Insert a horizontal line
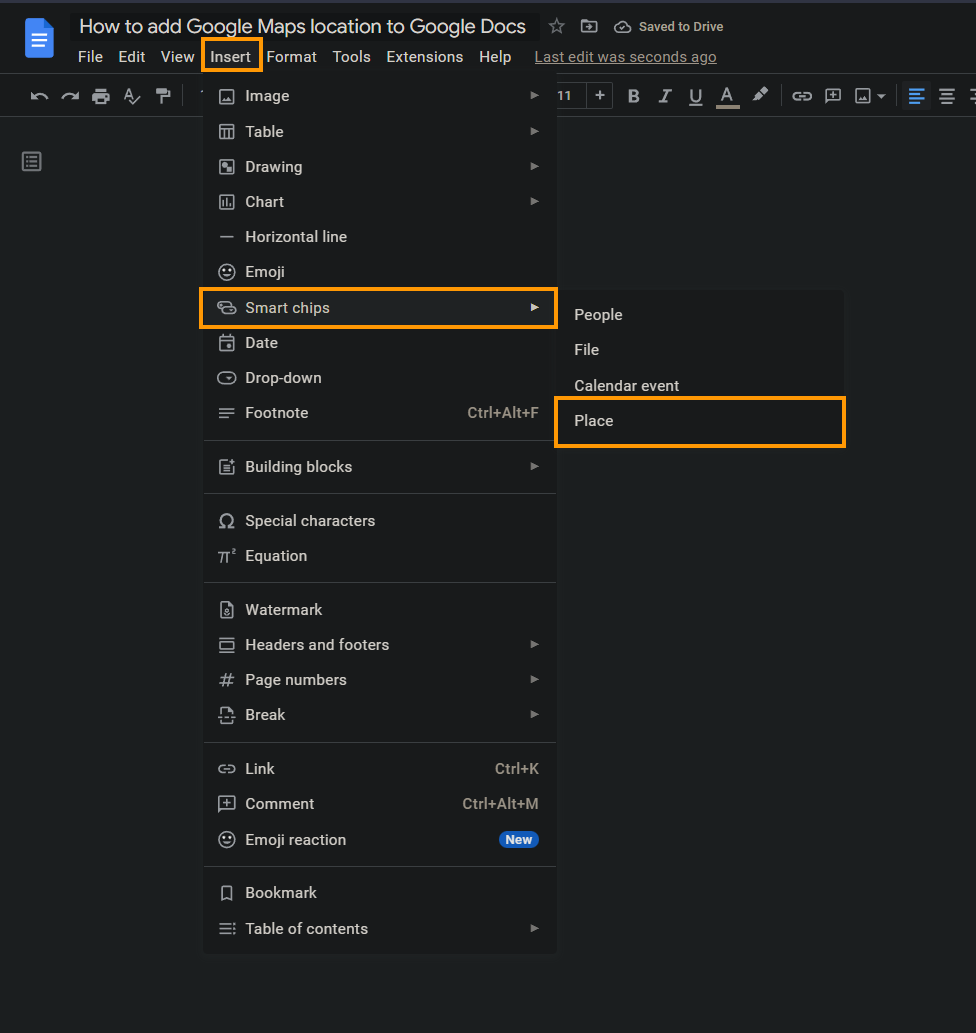976x1033 pixels. (x=380, y=237)
